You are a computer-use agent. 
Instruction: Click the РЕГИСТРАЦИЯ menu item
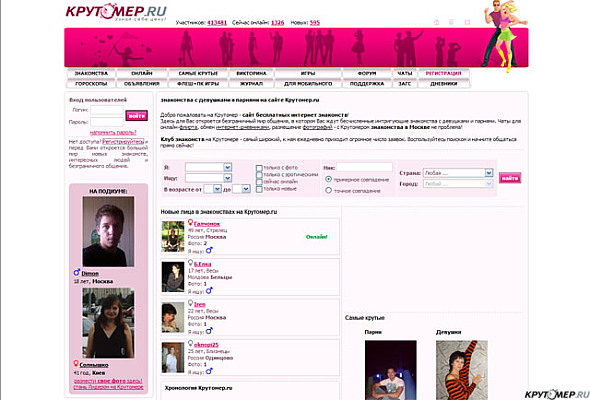pos(444,73)
